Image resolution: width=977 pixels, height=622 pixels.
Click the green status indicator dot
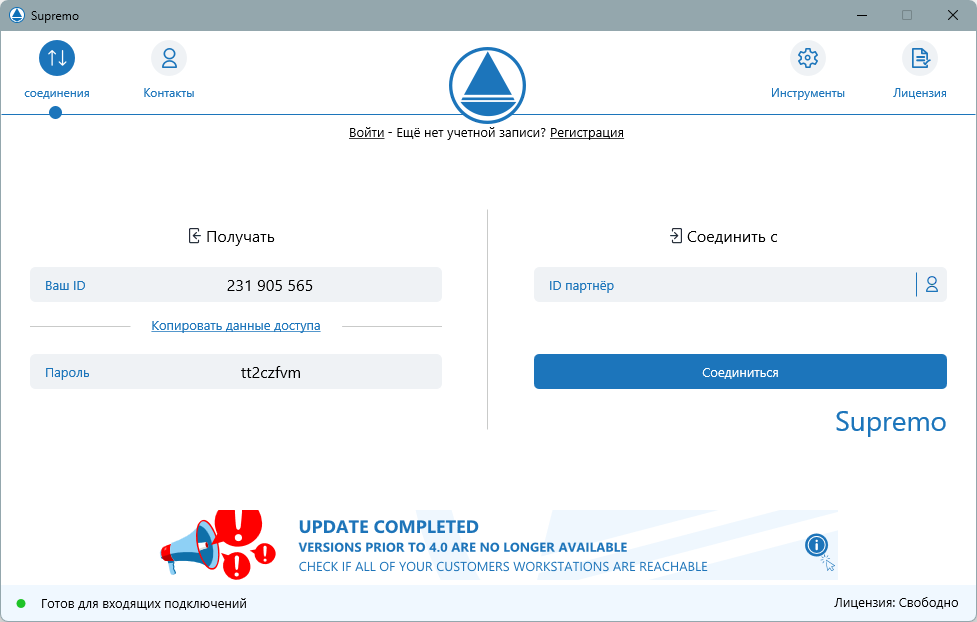coord(21,603)
